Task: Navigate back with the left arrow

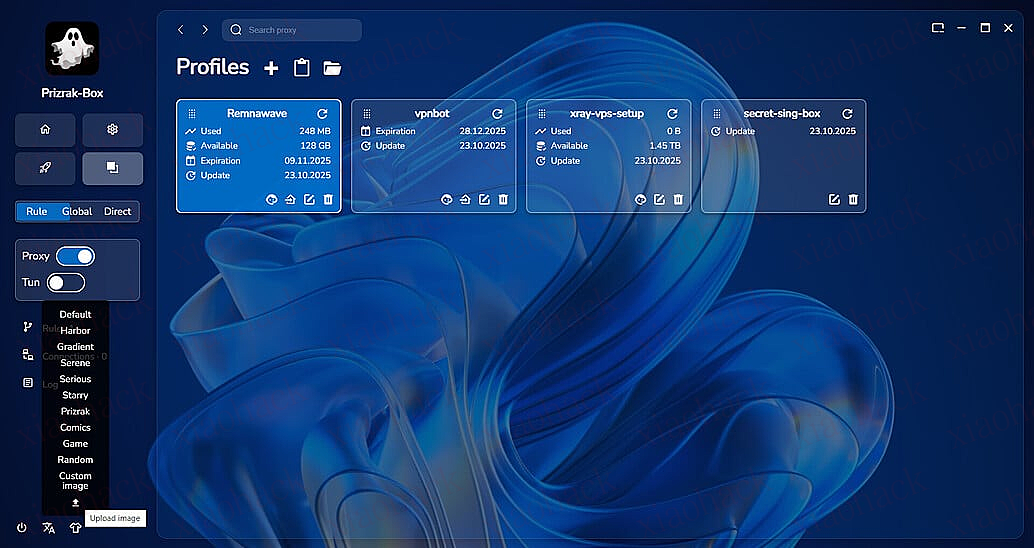Action: click(x=181, y=30)
